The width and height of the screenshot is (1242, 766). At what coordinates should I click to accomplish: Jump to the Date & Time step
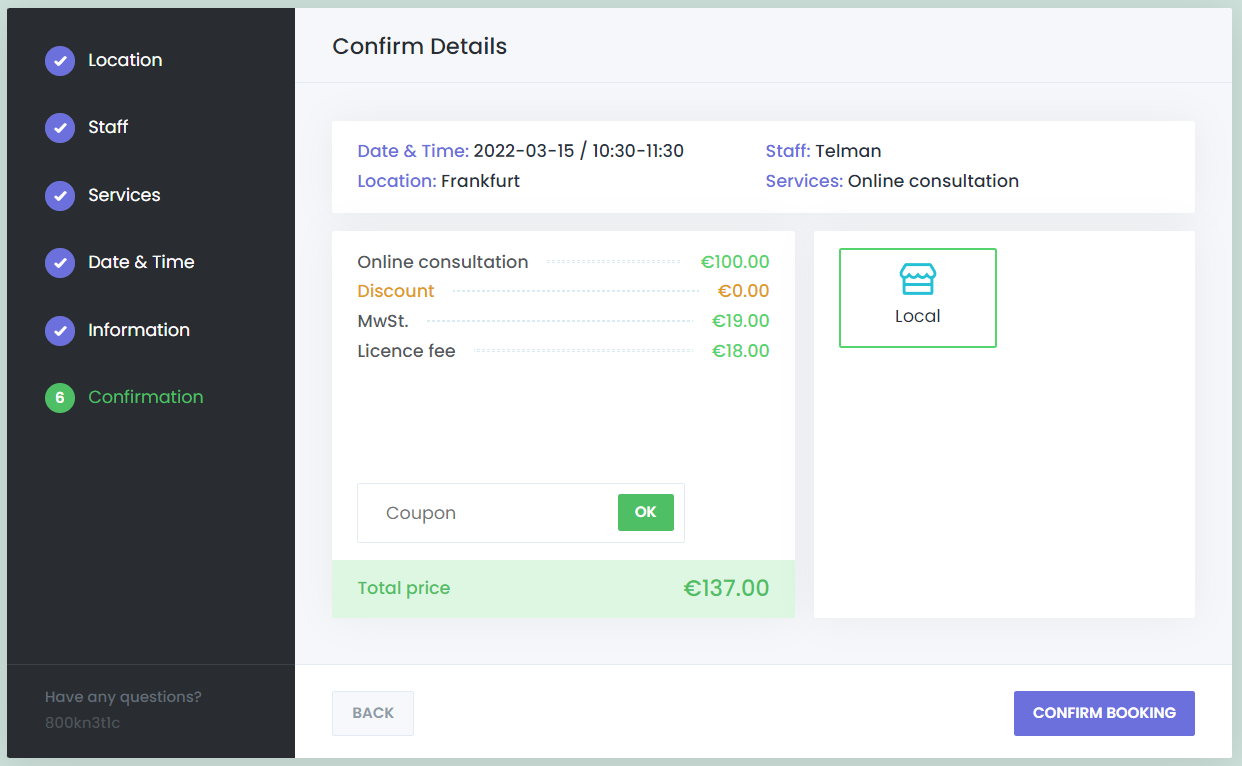pyautogui.click(x=141, y=262)
